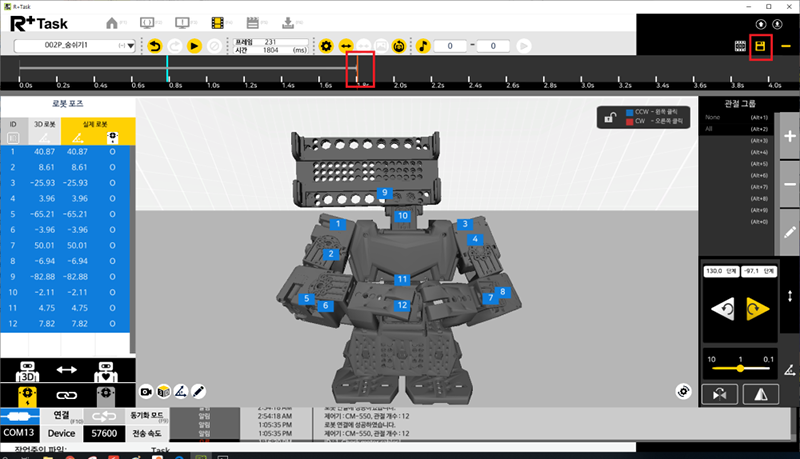Toggle the unlock padlock in 3D view
800x459 pixels.
point(609,118)
